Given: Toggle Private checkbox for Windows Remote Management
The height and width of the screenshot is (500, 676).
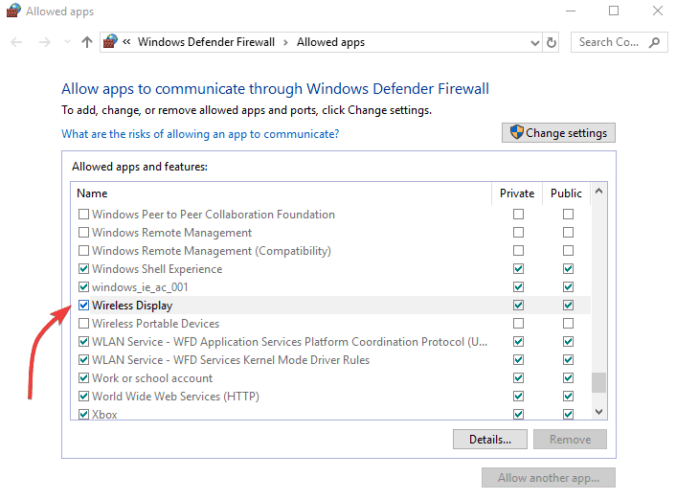Looking at the screenshot, I should pyautogui.click(x=518, y=233).
